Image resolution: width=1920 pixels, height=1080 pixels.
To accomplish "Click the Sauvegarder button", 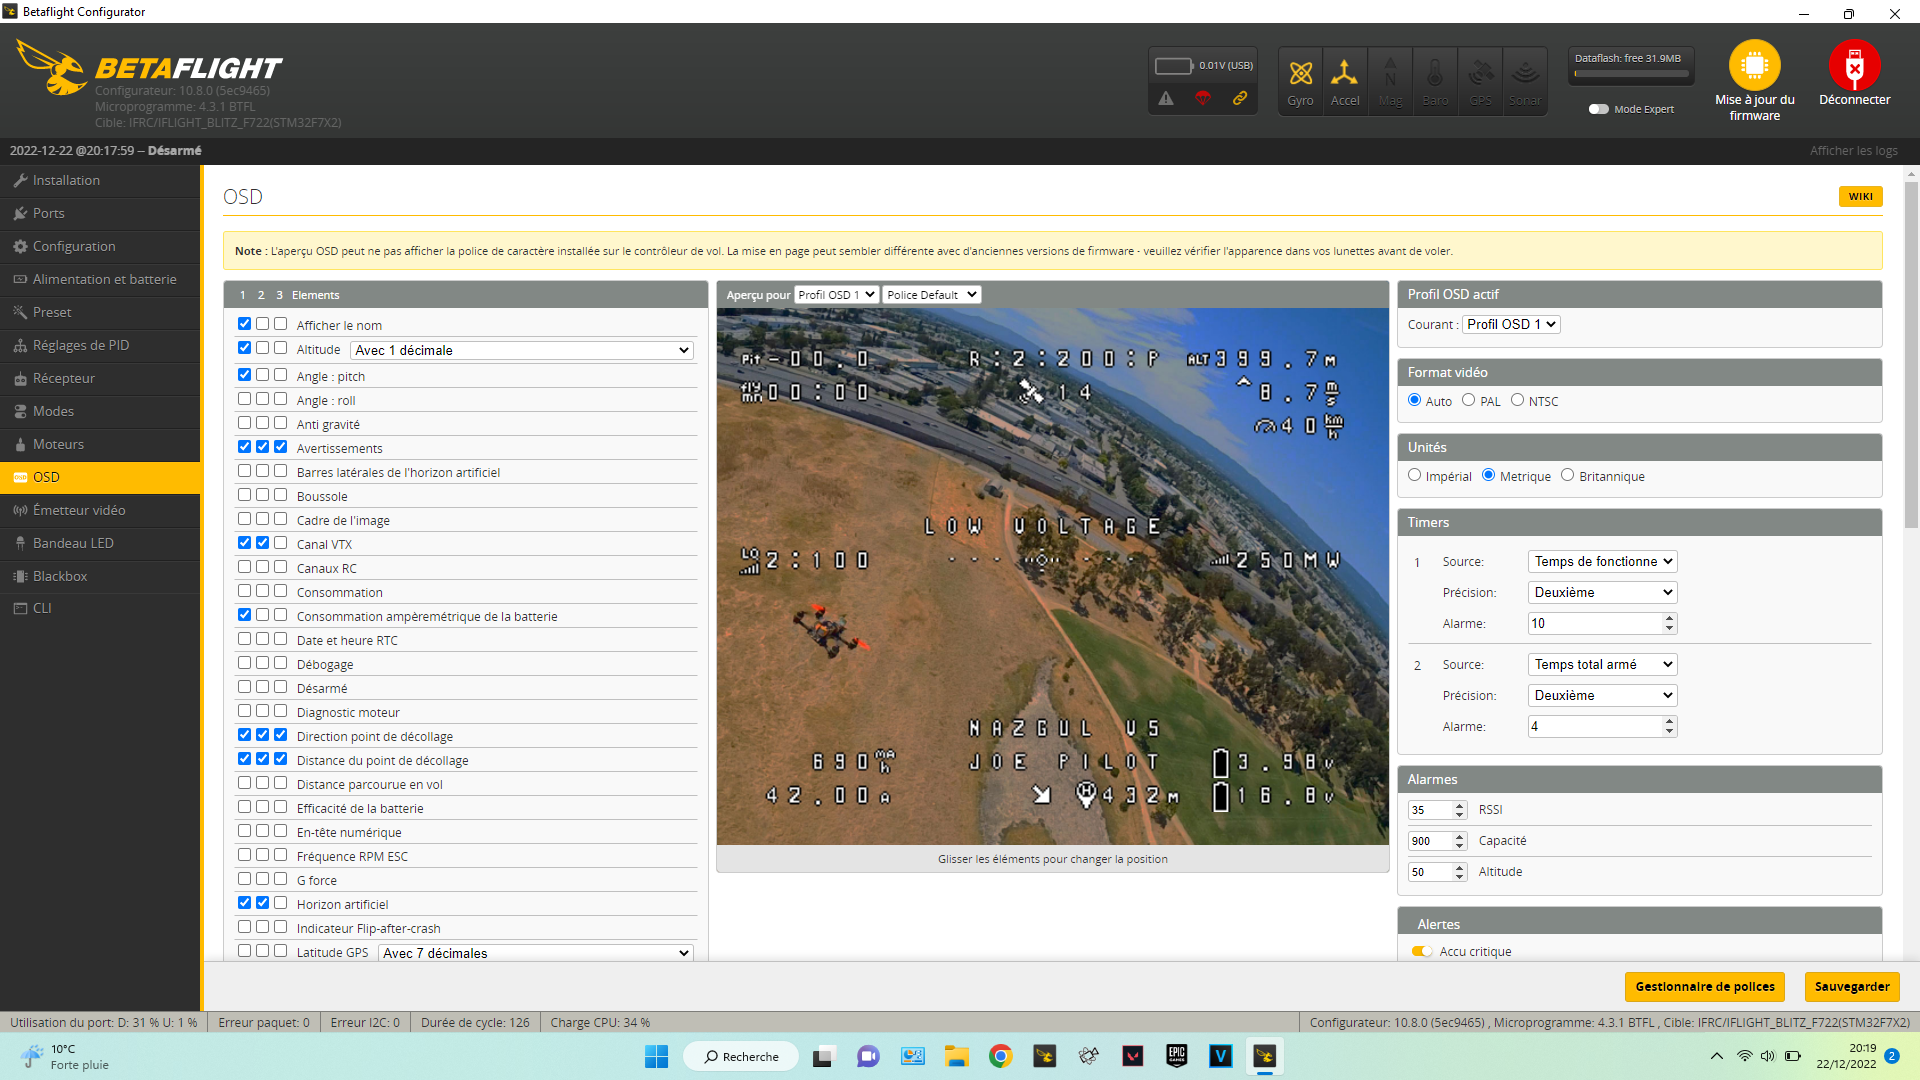I will point(1851,987).
